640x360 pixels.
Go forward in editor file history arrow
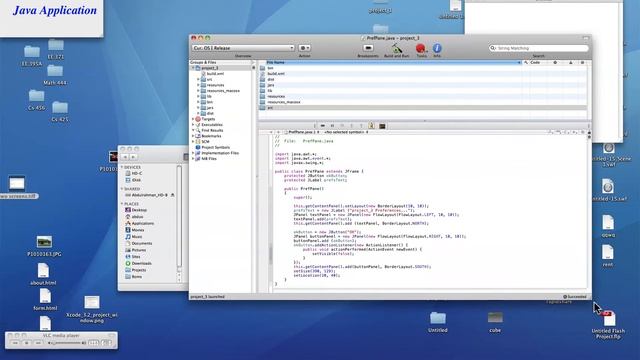point(278,132)
